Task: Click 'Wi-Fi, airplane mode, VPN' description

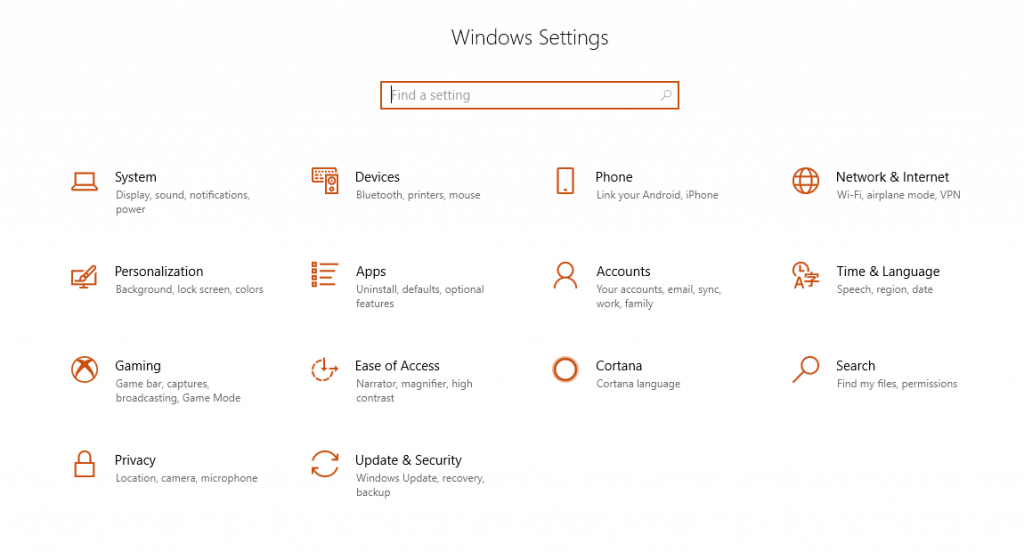Action: [898, 195]
